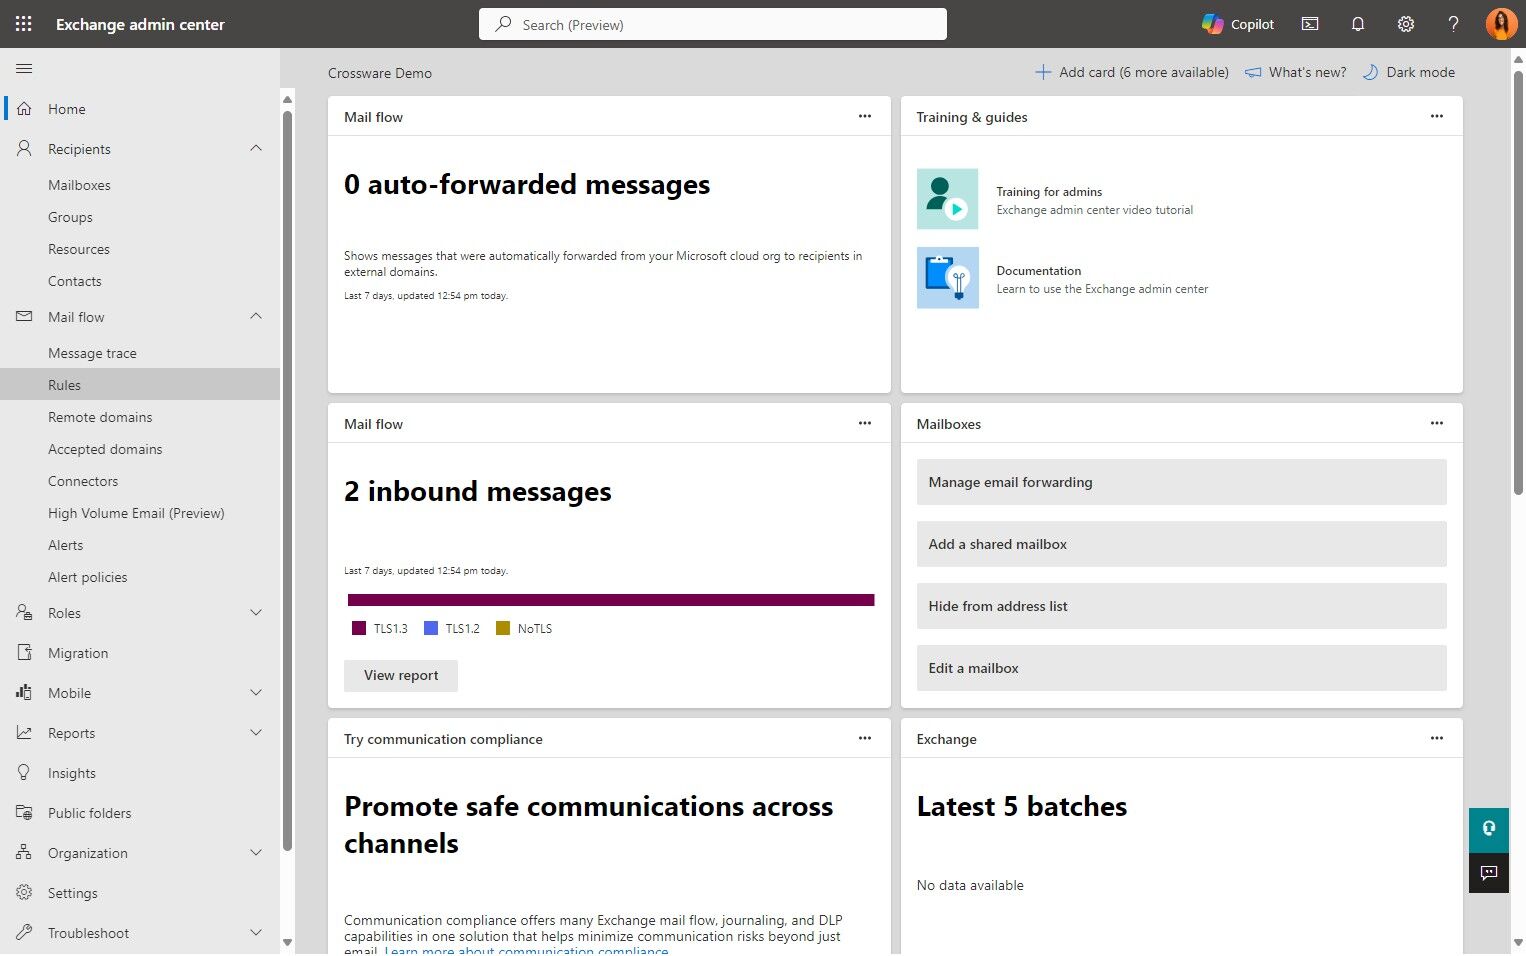This screenshot has height=956, width=1526.
Task: Expand the Roles section chevron
Action: coord(256,613)
